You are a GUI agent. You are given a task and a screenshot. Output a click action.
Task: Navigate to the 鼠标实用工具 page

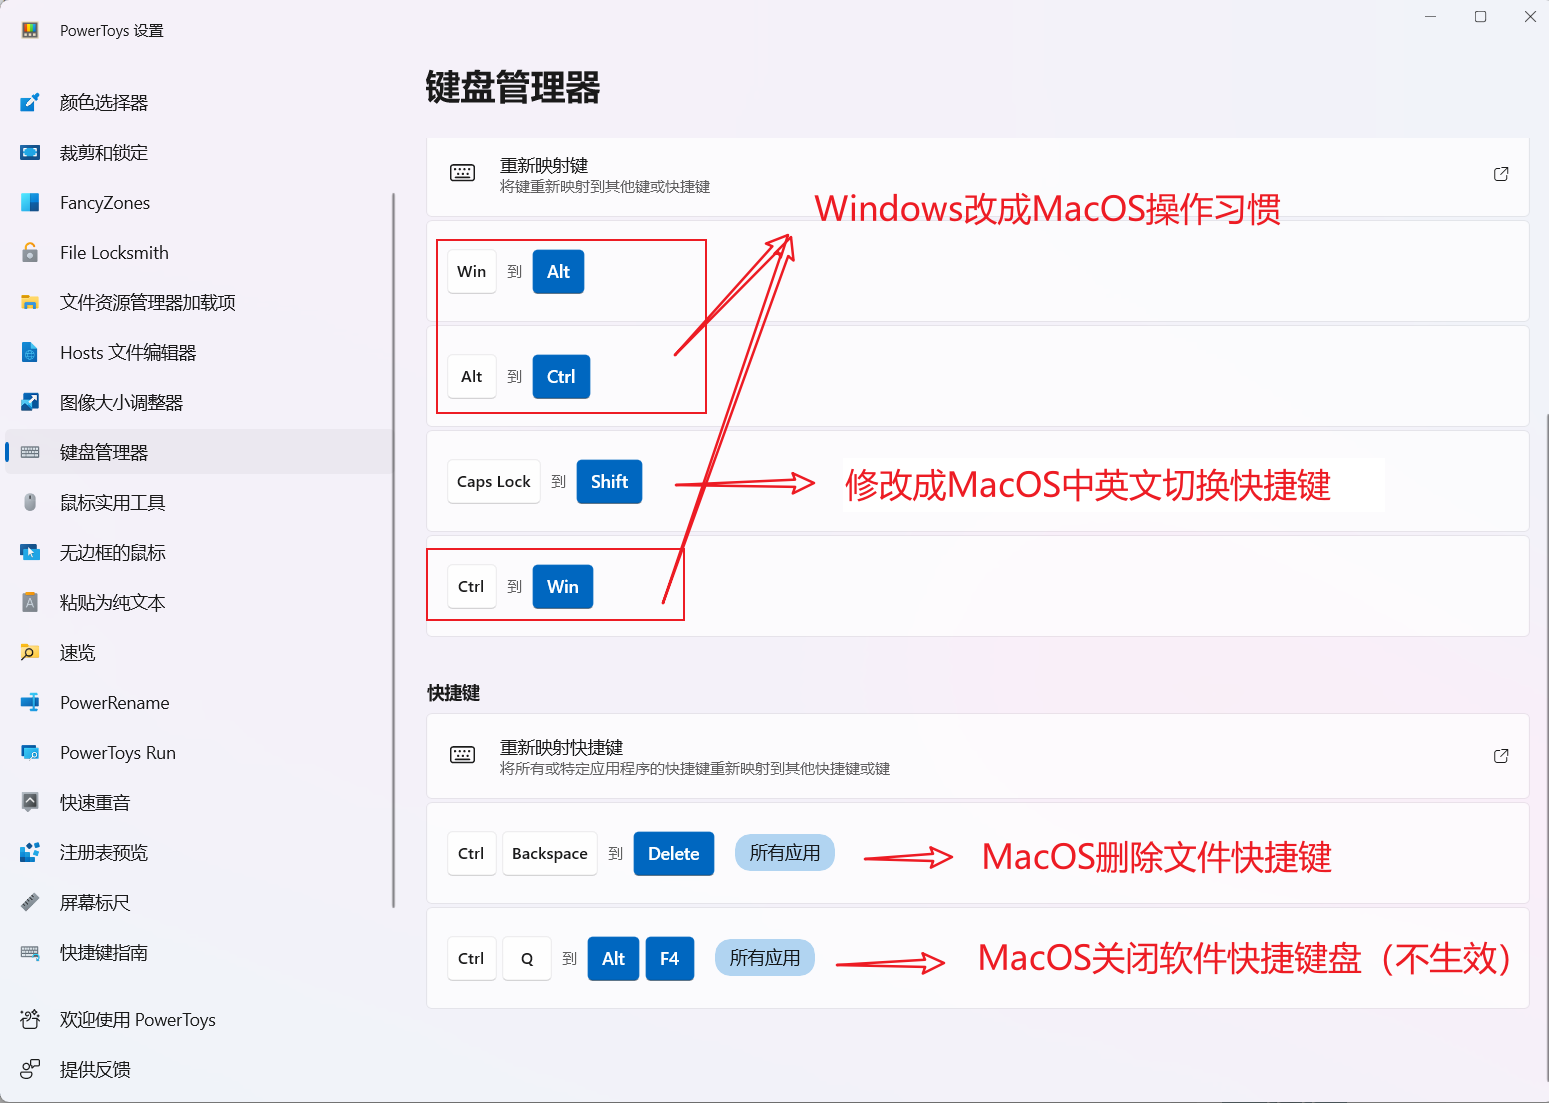tap(200, 502)
